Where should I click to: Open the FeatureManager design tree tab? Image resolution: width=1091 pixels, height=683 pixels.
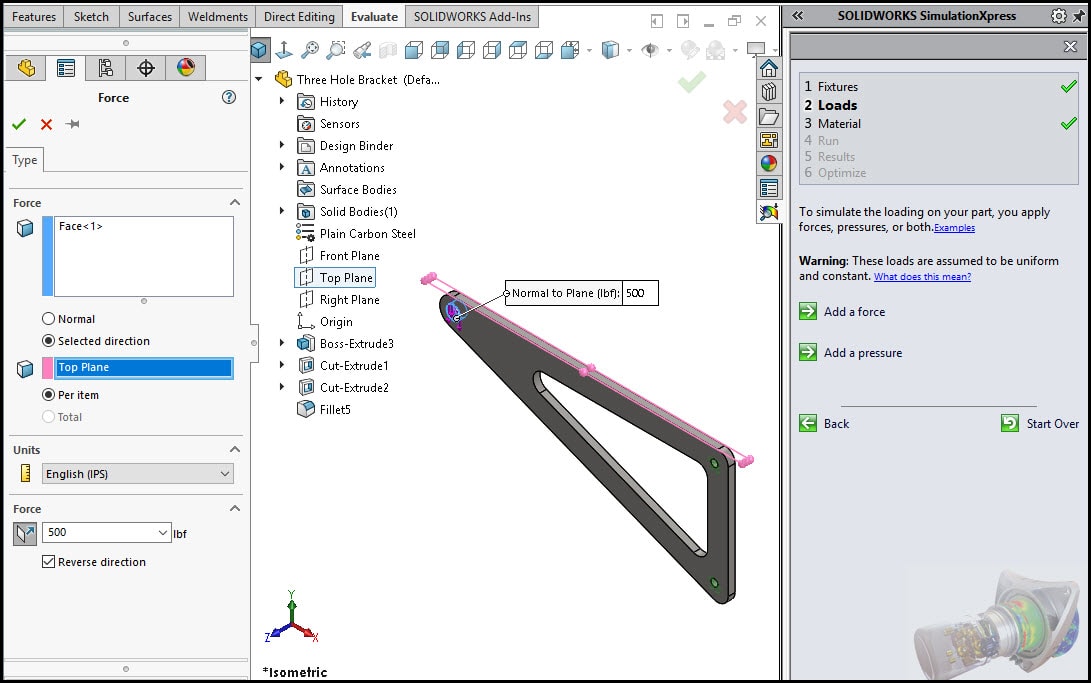point(26,68)
